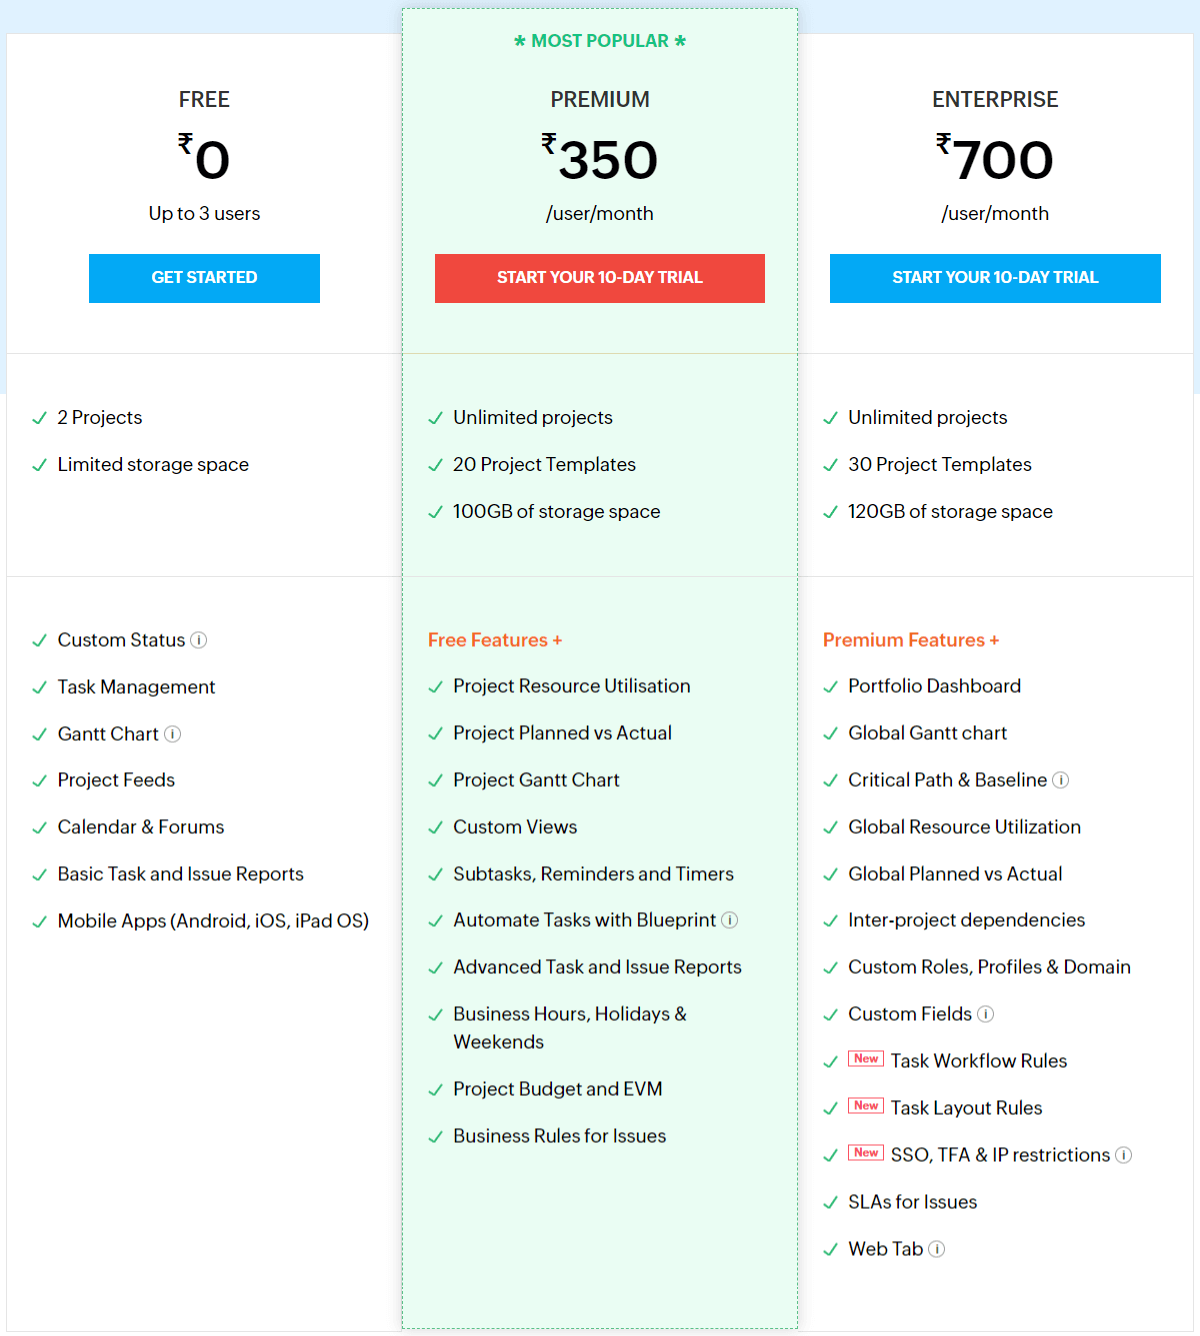1200x1336 pixels.
Task: Select the PREMIUM plan heading
Action: (x=599, y=99)
